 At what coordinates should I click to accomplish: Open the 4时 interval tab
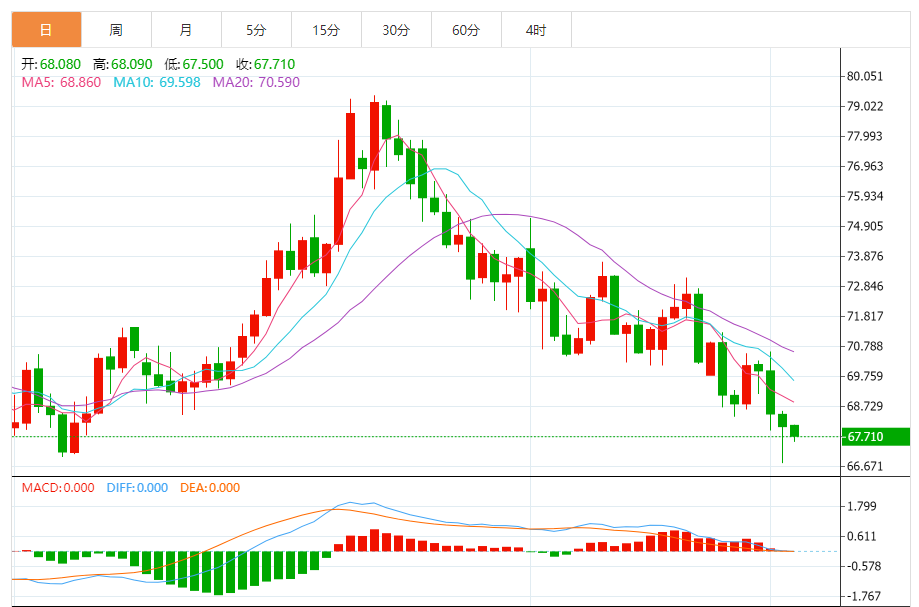(x=536, y=30)
